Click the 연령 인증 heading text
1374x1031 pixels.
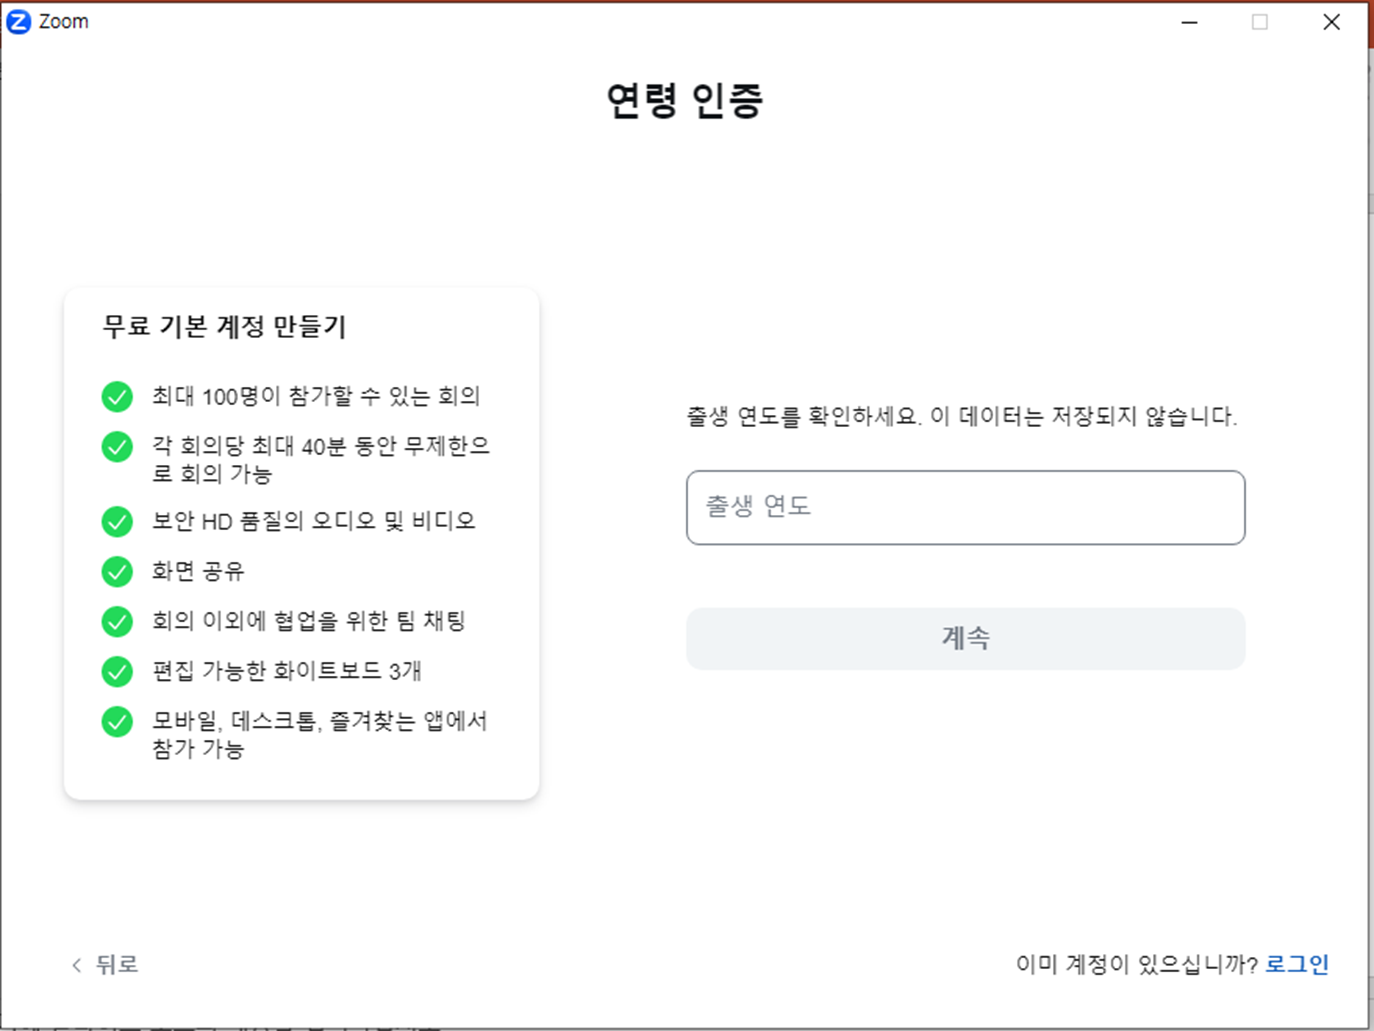(x=685, y=100)
